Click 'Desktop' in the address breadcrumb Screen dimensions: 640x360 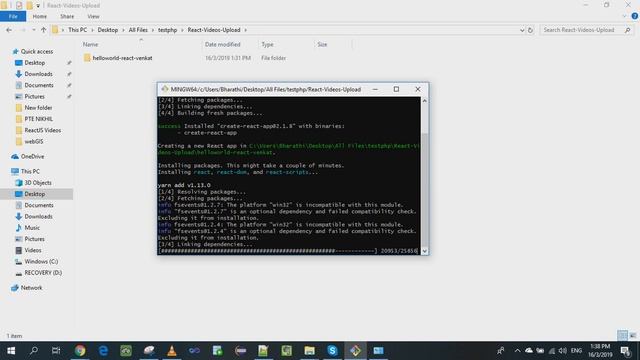click(108, 30)
